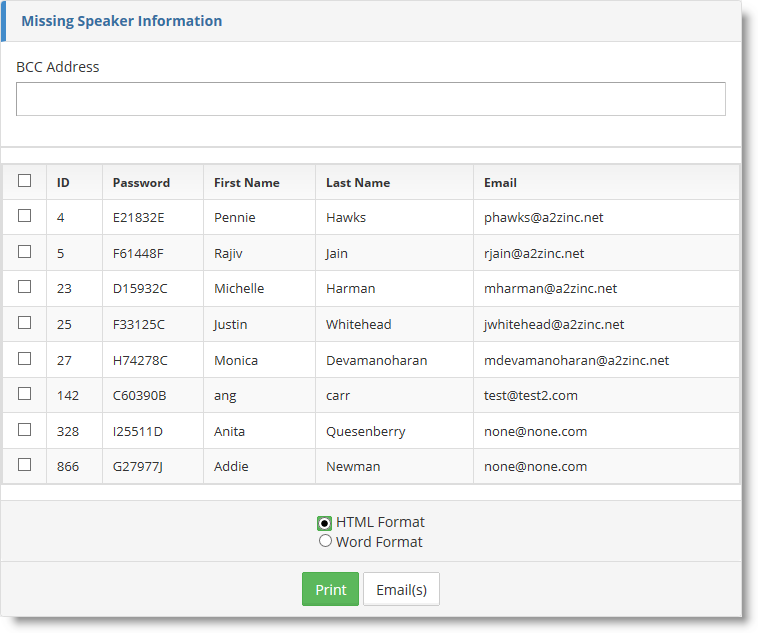Screen dimensions: 758x633
Task: Click the Password column header
Action: pos(141,183)
